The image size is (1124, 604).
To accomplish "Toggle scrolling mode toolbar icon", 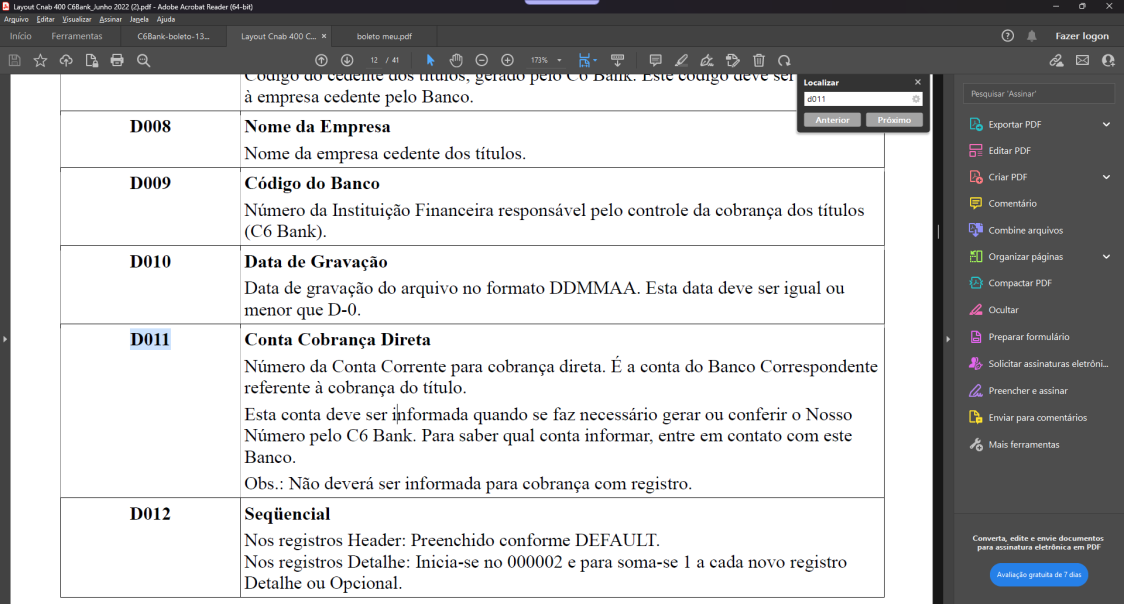I will pyautogui.click(x=617, y=60).
